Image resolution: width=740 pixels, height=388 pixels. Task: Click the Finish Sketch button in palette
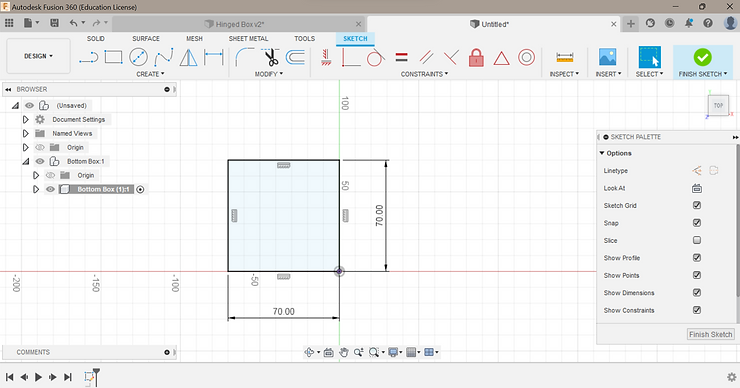pyautogui.click(x=710, y=334)
